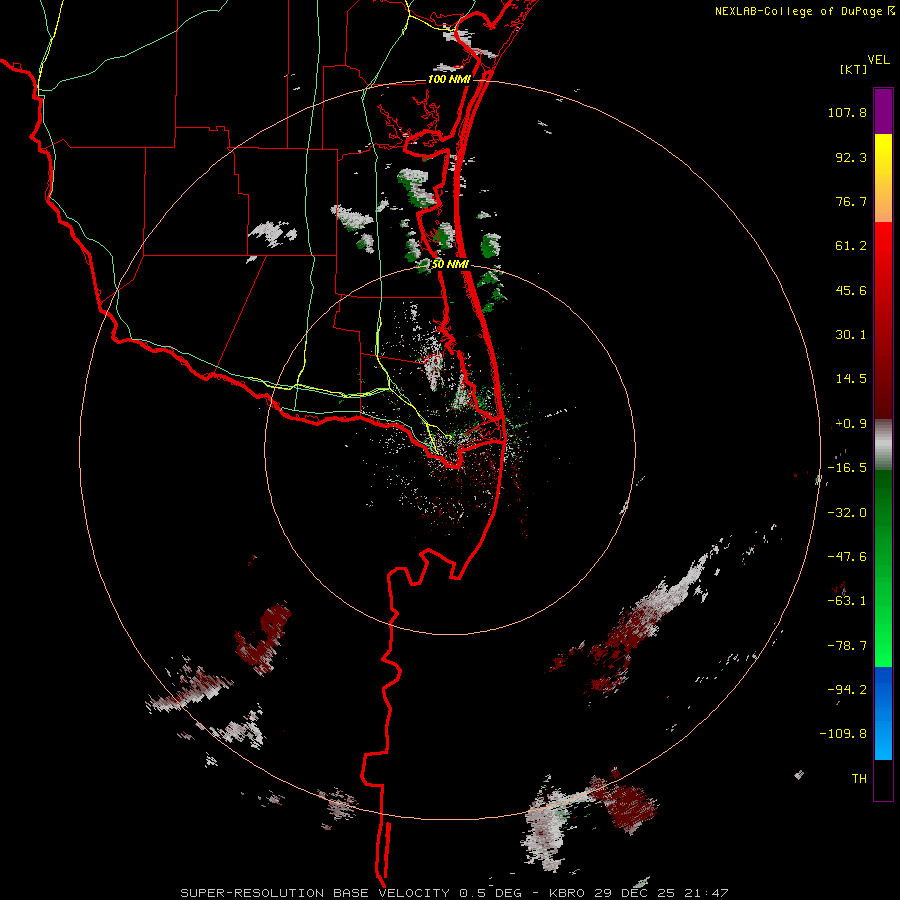
Task: Click the 107.8 value on velocity scale
Action: 847,112
